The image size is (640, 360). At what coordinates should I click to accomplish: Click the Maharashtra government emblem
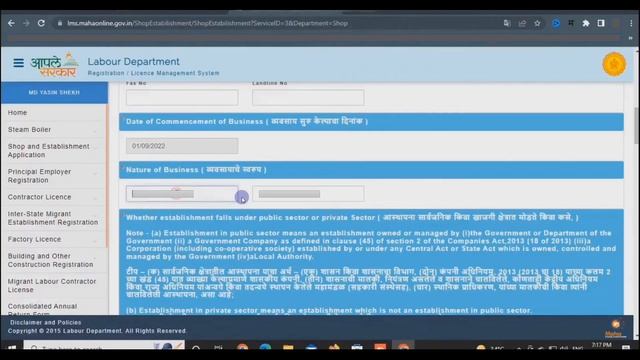(614, 64)
